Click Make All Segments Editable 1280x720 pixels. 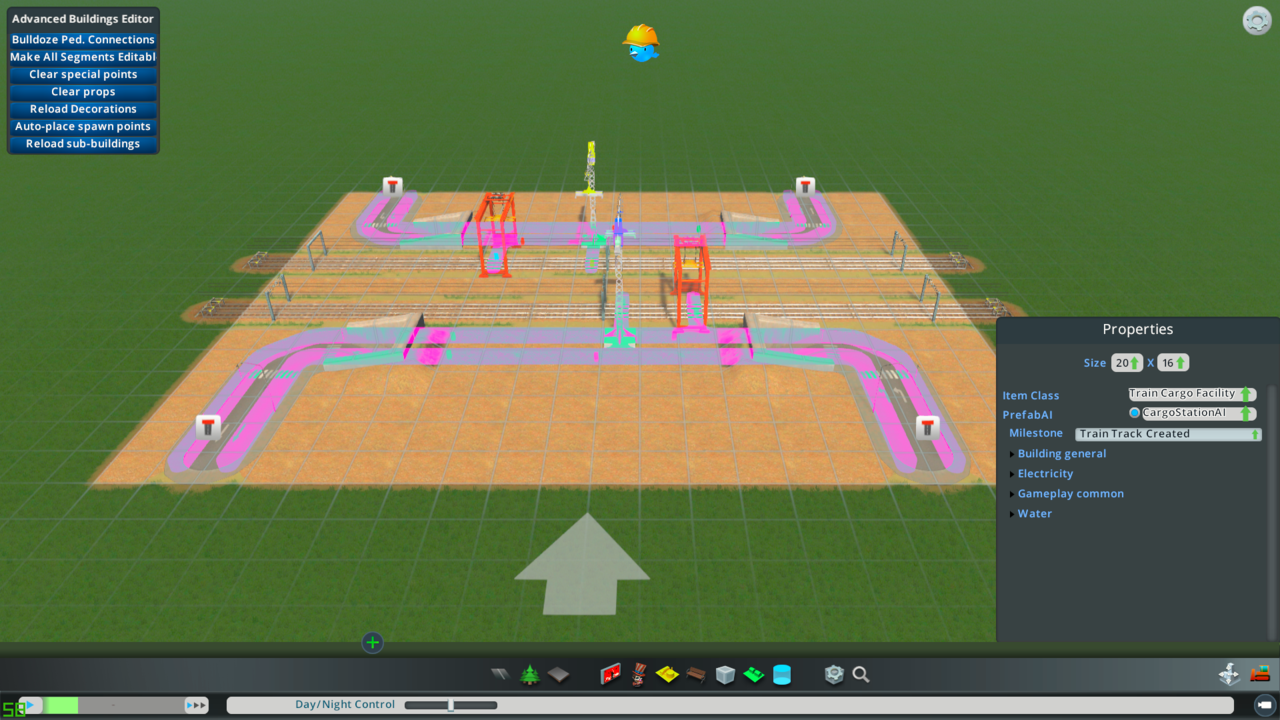pyautogui.click(x=83, y=57)
